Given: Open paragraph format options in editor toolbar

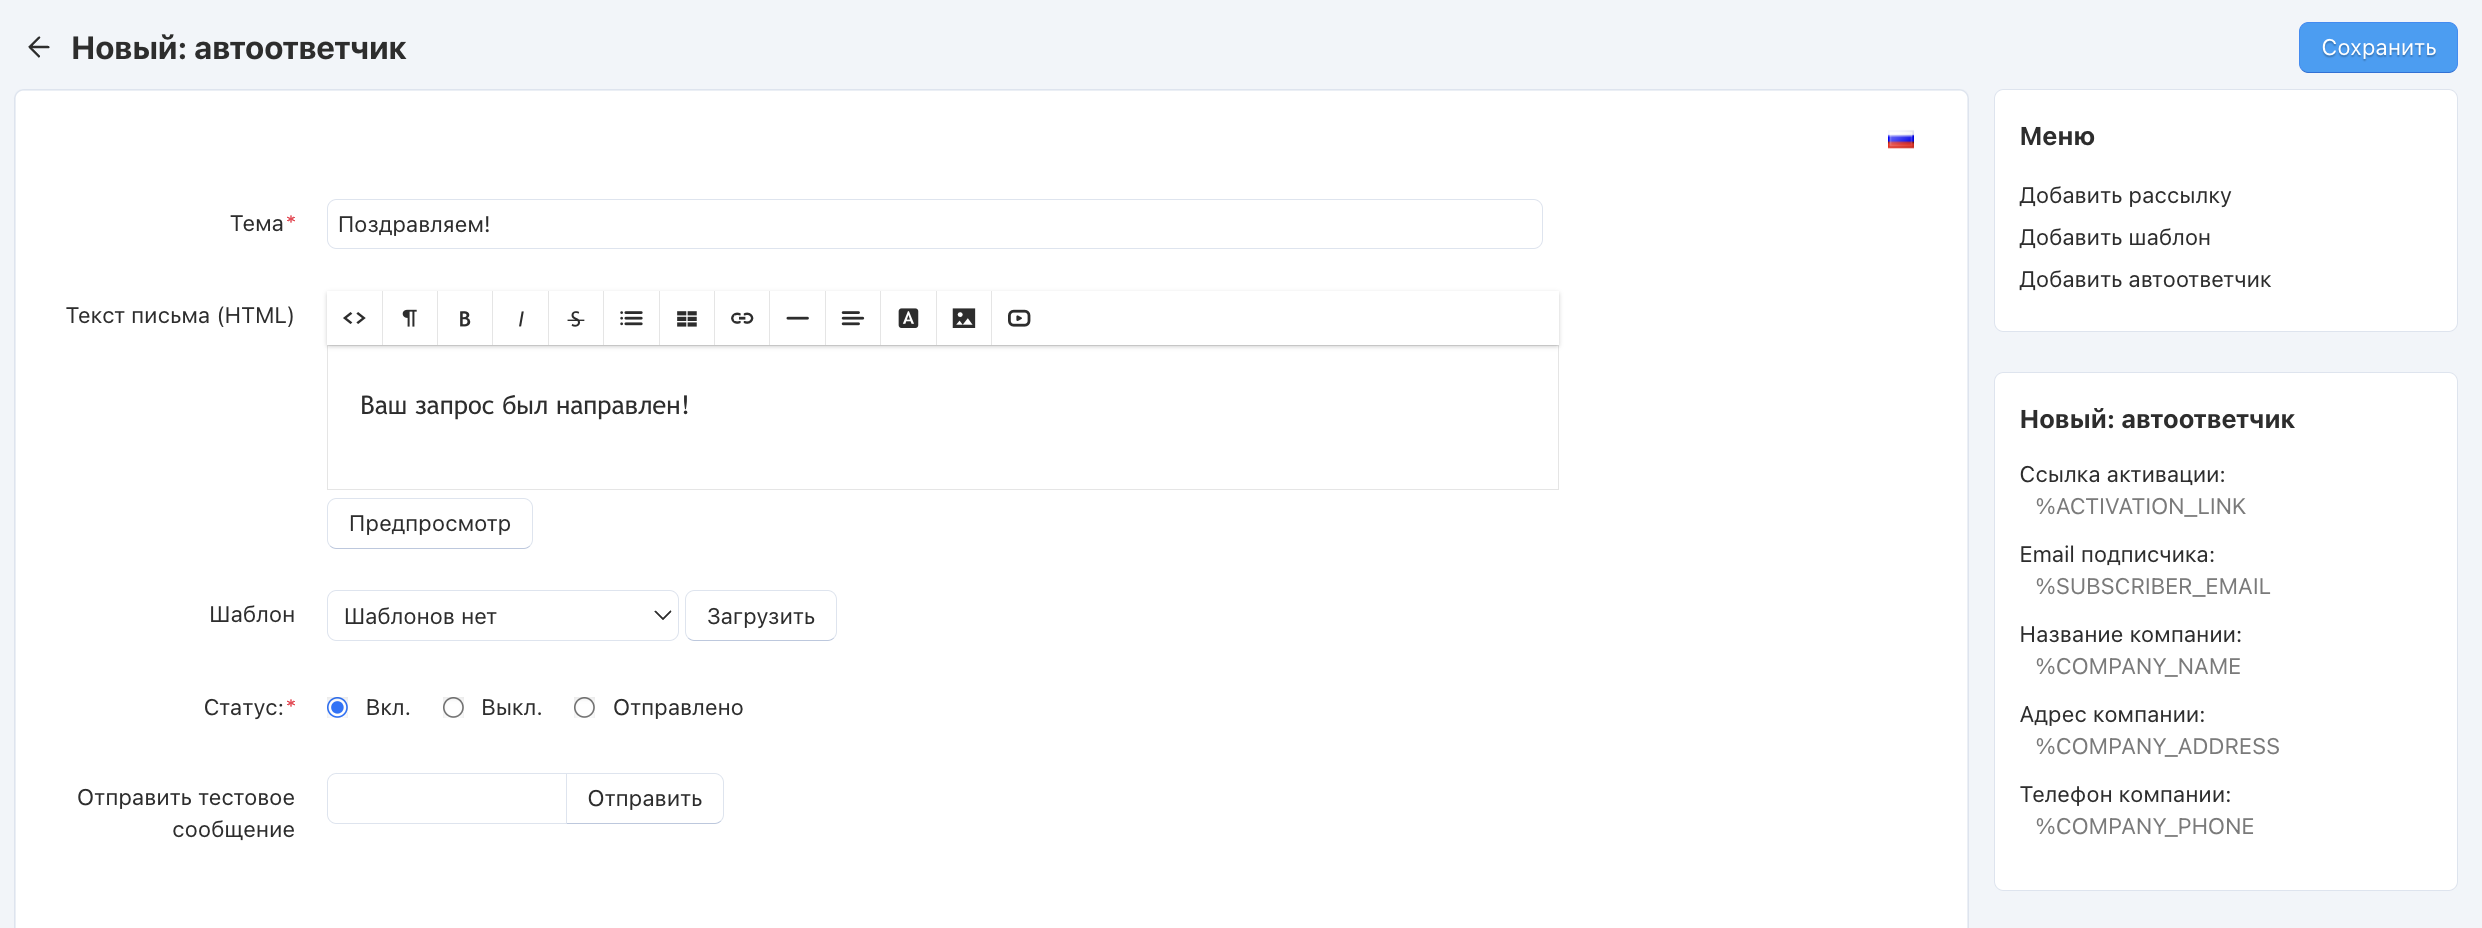Looking at the screenshot, I should click(409, 318).
